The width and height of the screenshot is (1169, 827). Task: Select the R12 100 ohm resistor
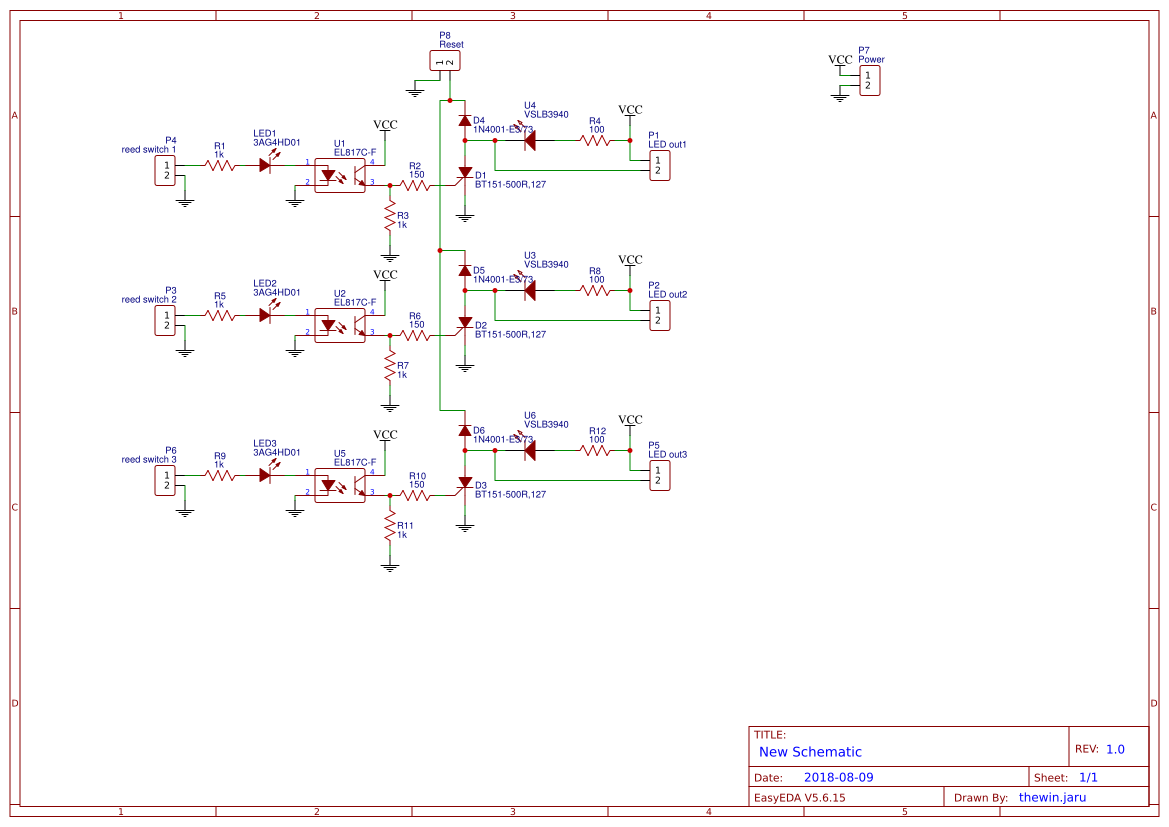pyautogui.click(x=595, y=451)
